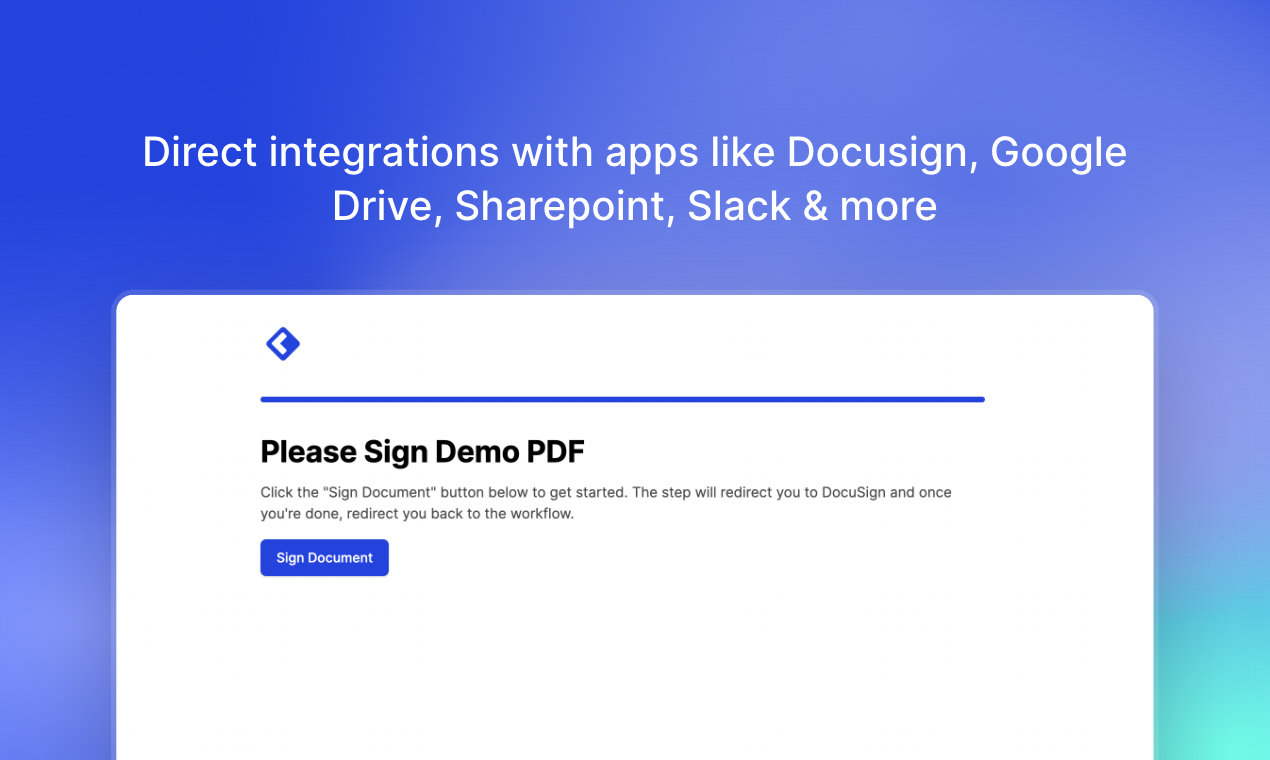Screen dimensions: 1270x760
Task: Click the 'Direct integrations with apps' headline
Action: 635,178
